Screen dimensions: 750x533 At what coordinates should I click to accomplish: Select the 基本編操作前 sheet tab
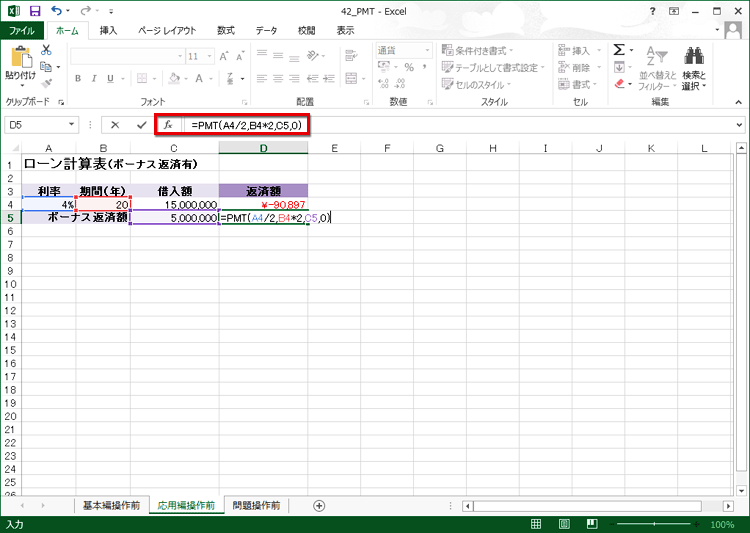(x=111, y=505)
